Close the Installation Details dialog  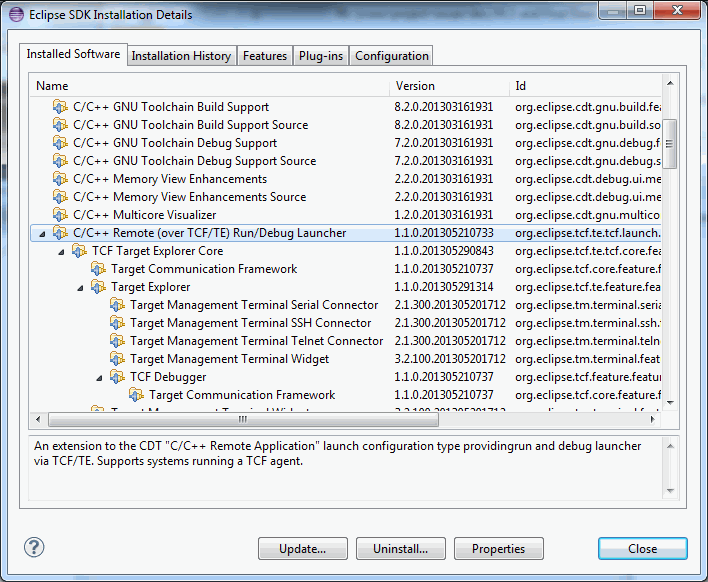click(643, 549)
